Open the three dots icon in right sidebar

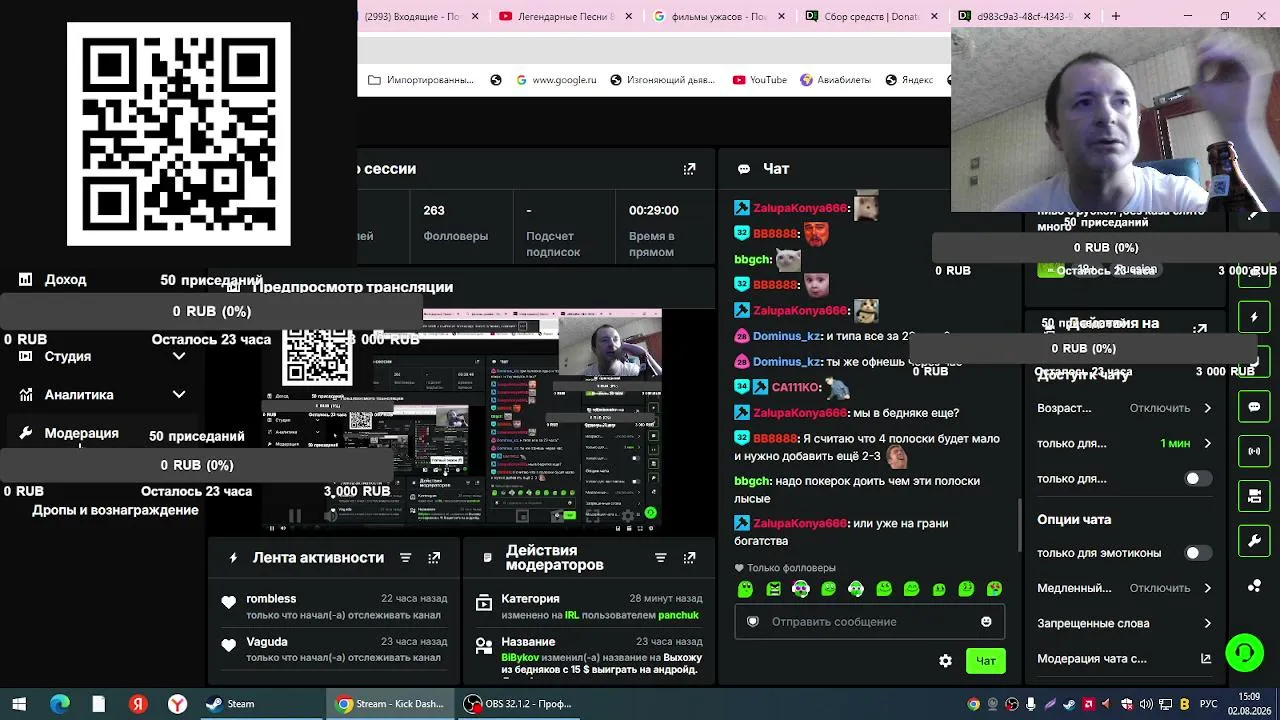point(1254,586)
